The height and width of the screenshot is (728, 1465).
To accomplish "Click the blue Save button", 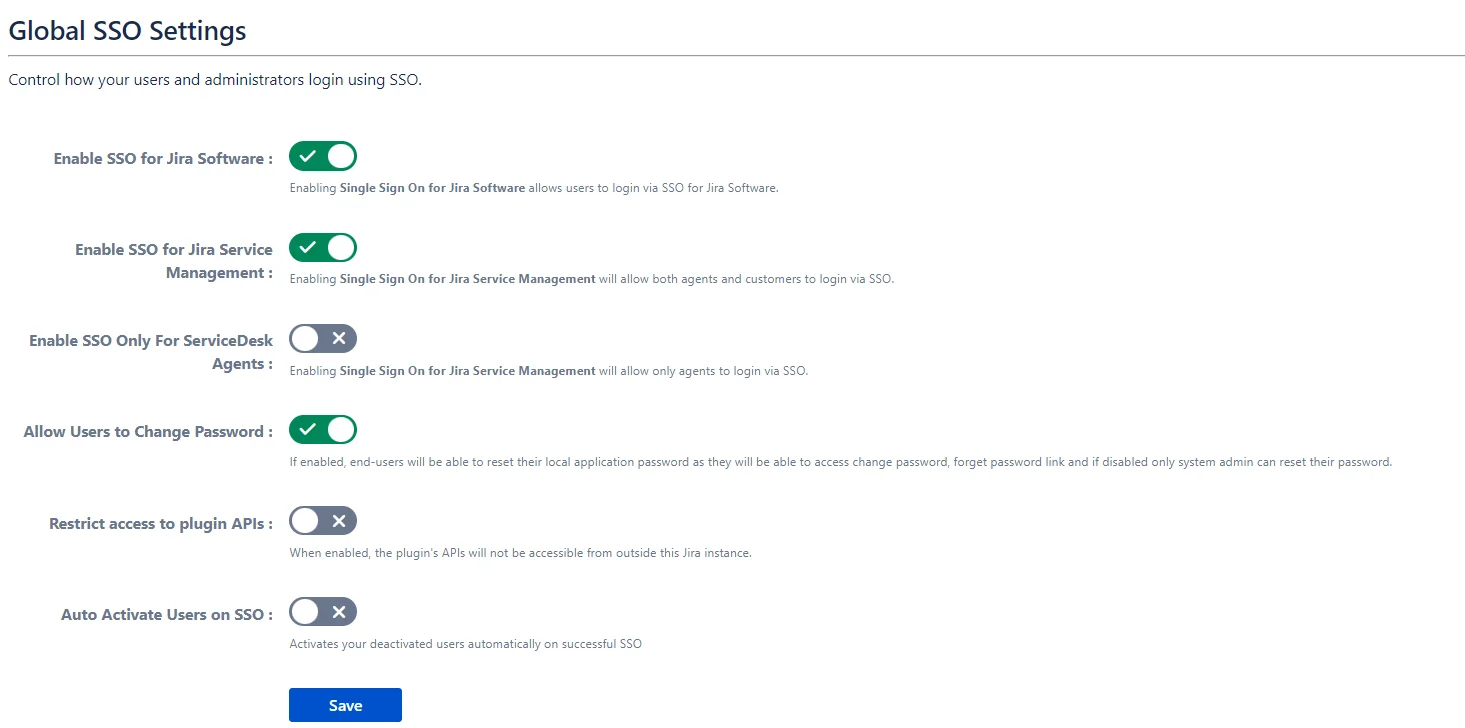I will pyautogui.click(x=345, y=705).
